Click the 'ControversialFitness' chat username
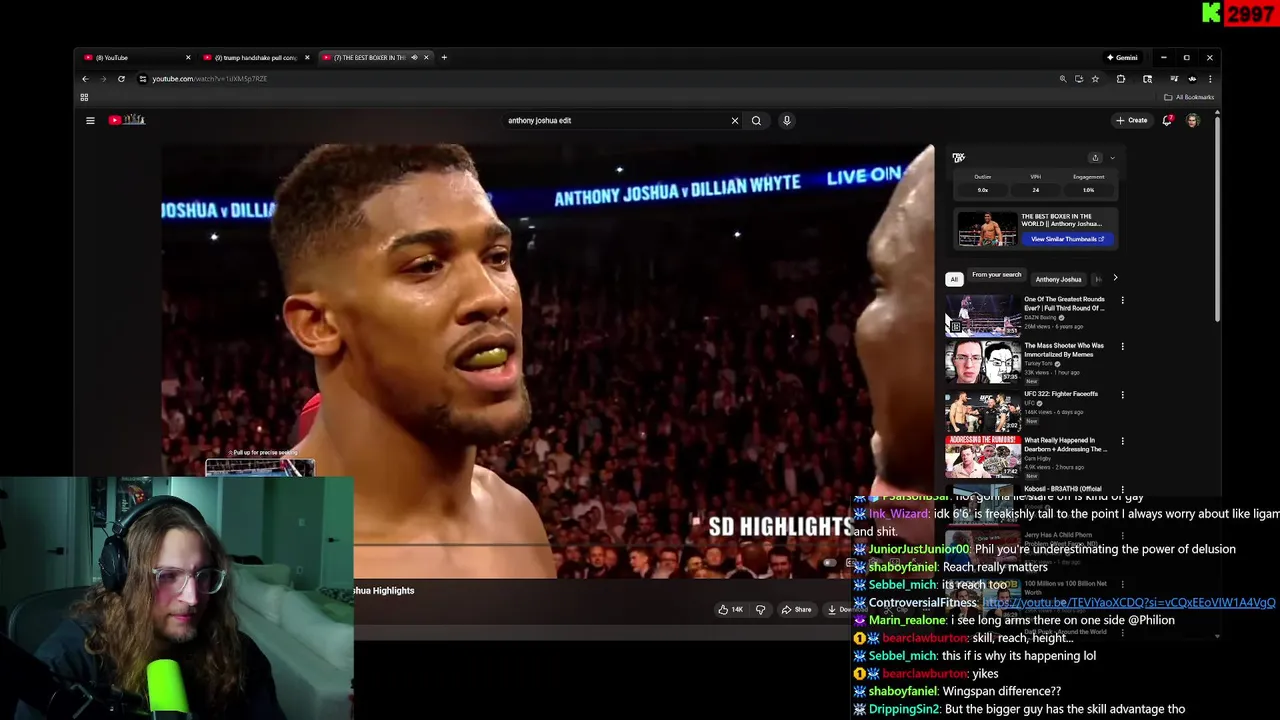 (921, 603)
